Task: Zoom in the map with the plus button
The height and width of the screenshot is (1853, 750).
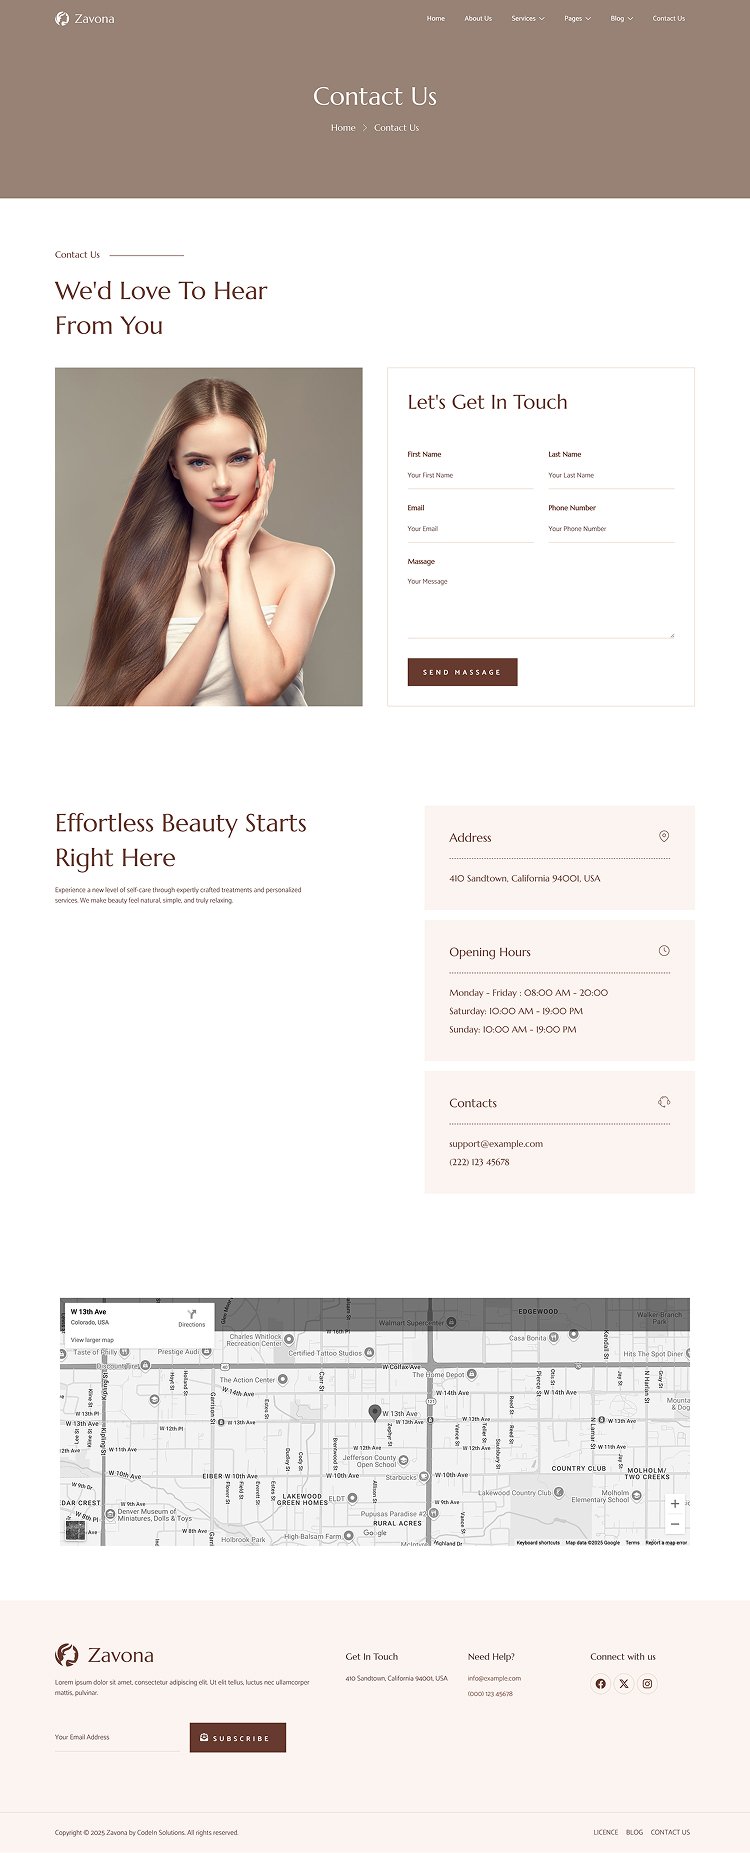Action: [x=675, y=1504]
